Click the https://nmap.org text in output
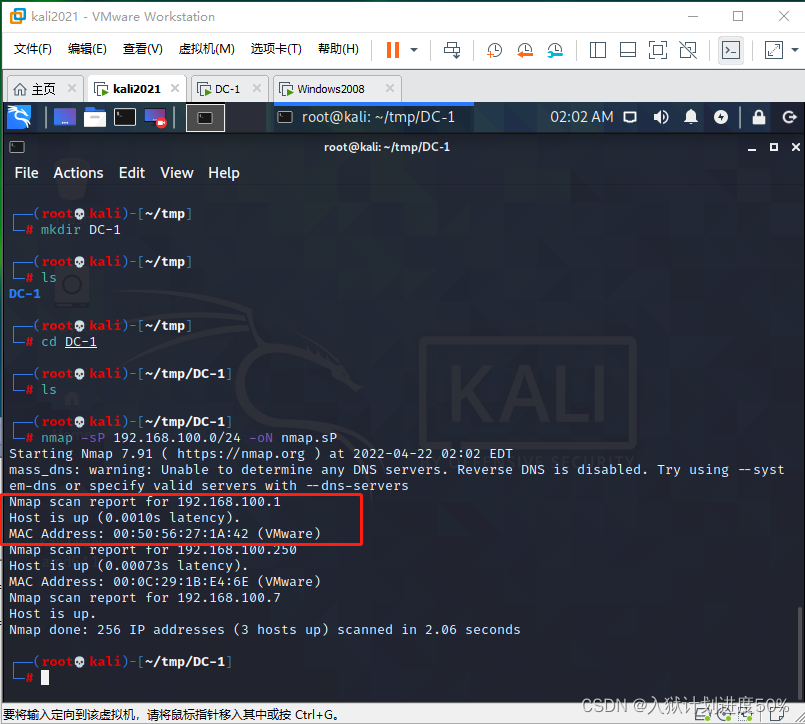This screenshot has height=724, width=805. click(241, 454)
